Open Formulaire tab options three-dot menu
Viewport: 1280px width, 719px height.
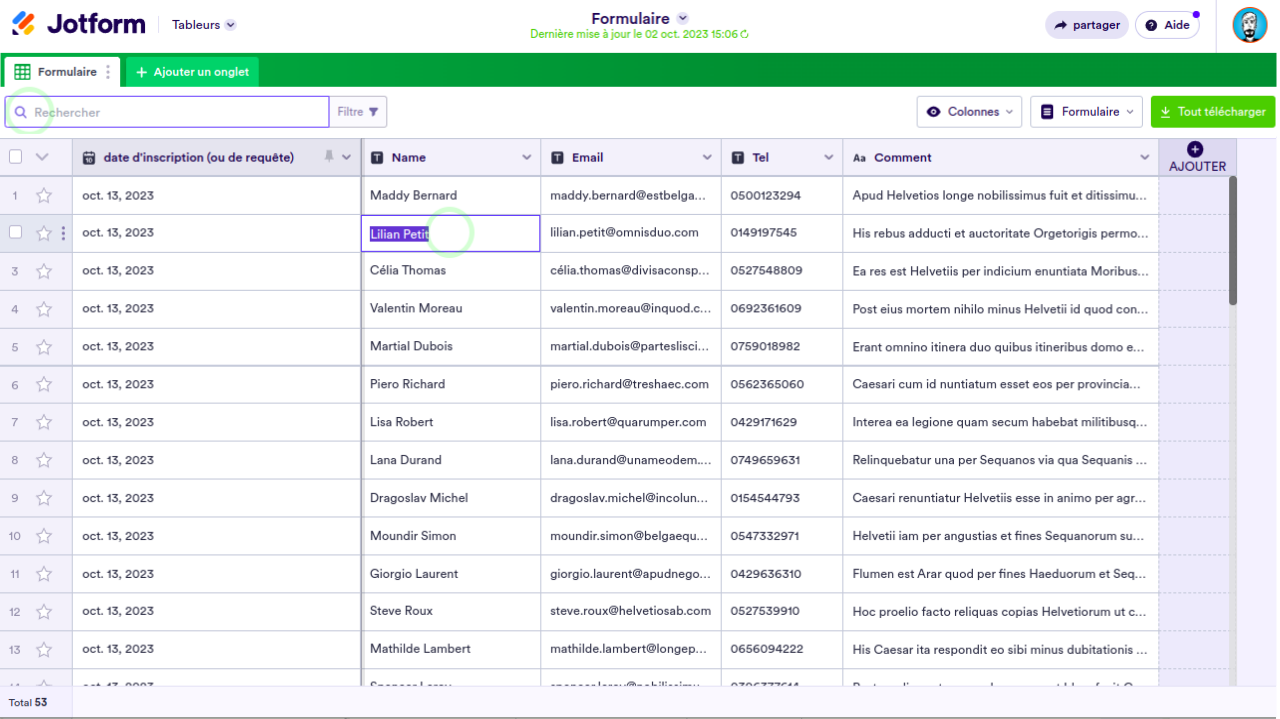[x=108, y=72]
